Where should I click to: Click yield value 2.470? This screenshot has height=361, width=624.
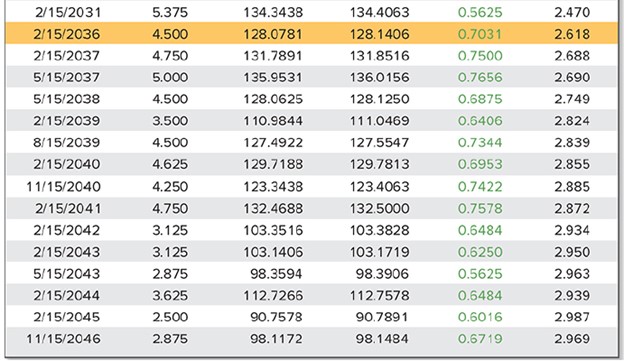(x=572, y=12)
